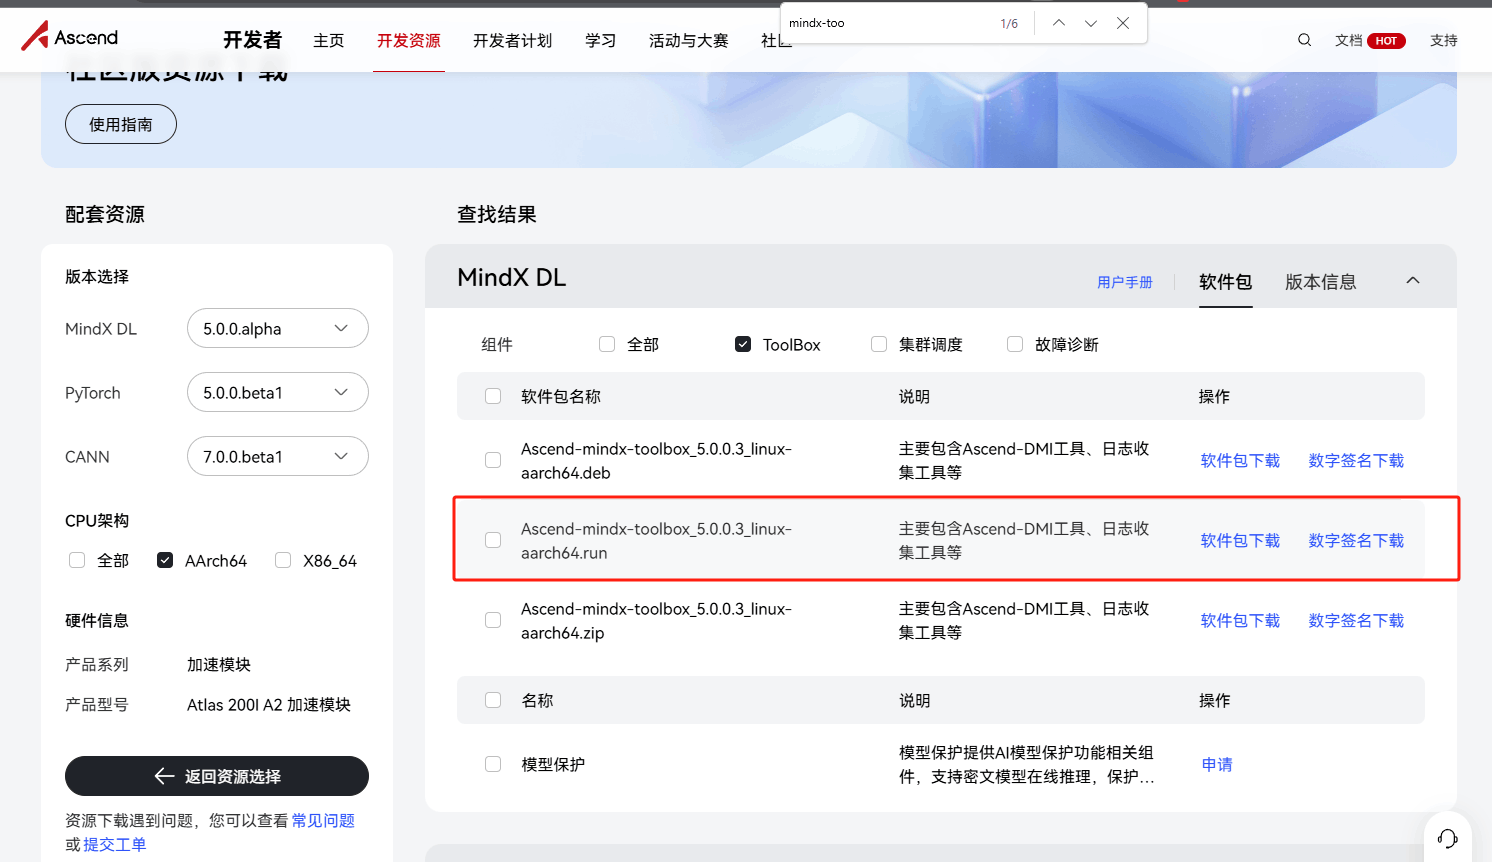Select the aarch64.zip package checkbox
The height and width of the screenshot is (862, 1492).
coord(493,620)
